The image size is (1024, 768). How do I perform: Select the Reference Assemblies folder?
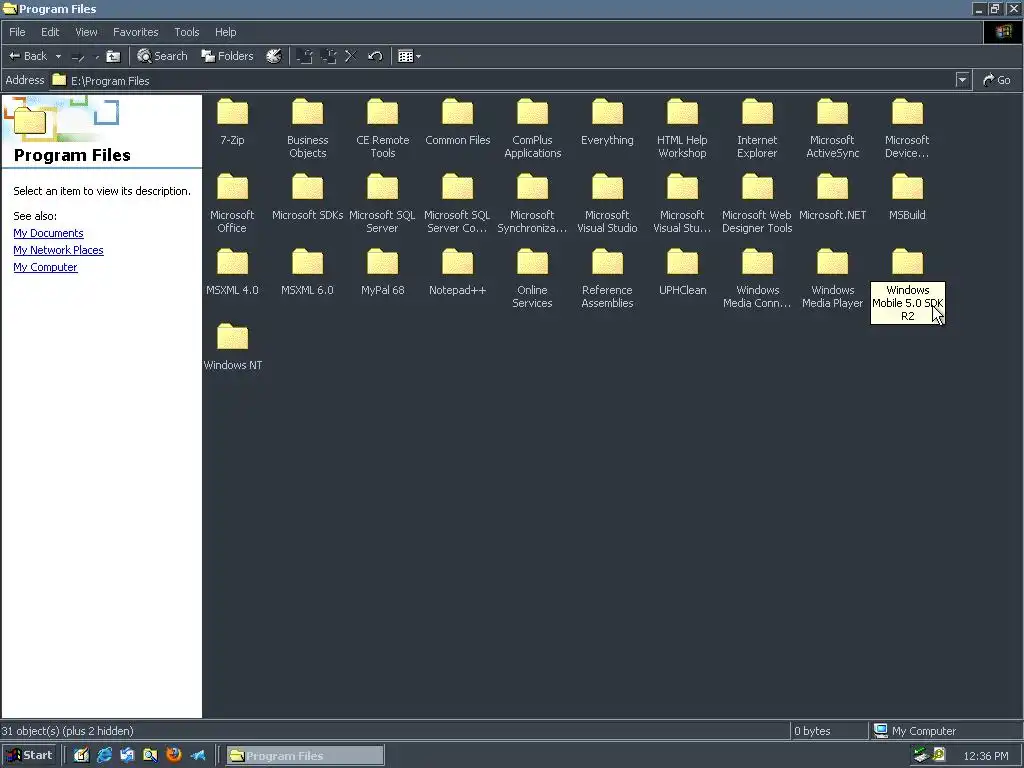[x=607, y=278]
